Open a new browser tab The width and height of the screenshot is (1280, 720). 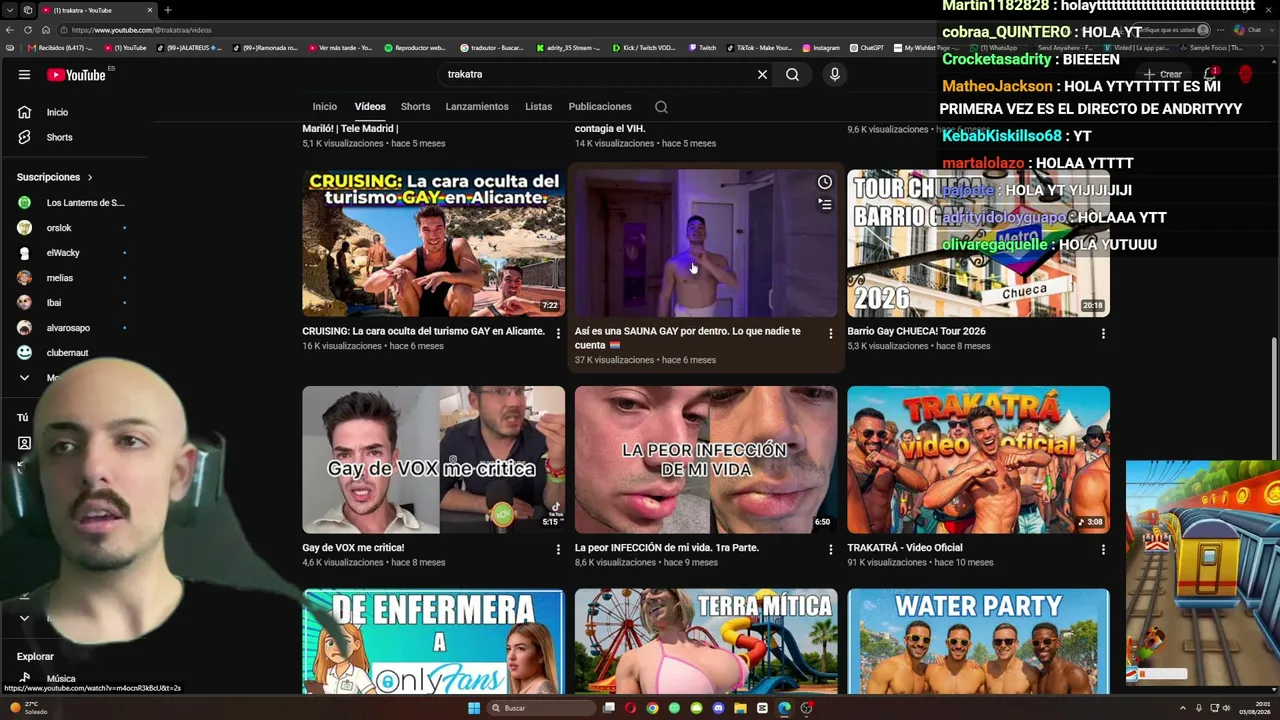point(167,10)
